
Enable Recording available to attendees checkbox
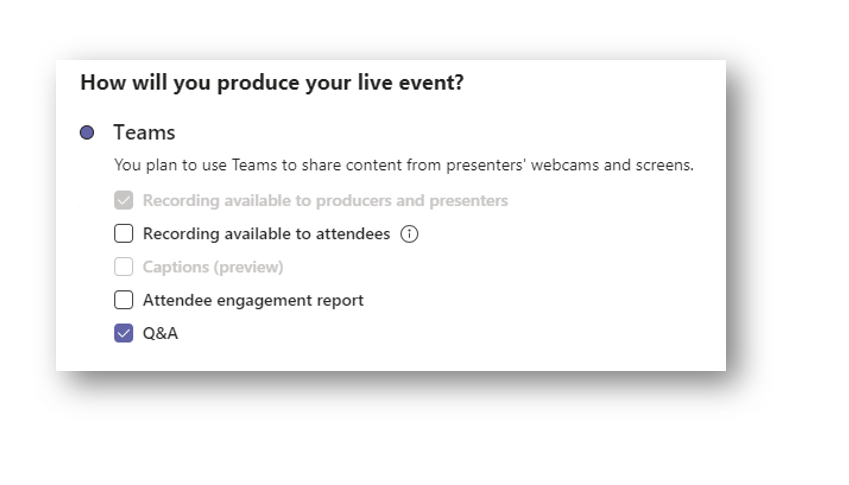point(123,234)
